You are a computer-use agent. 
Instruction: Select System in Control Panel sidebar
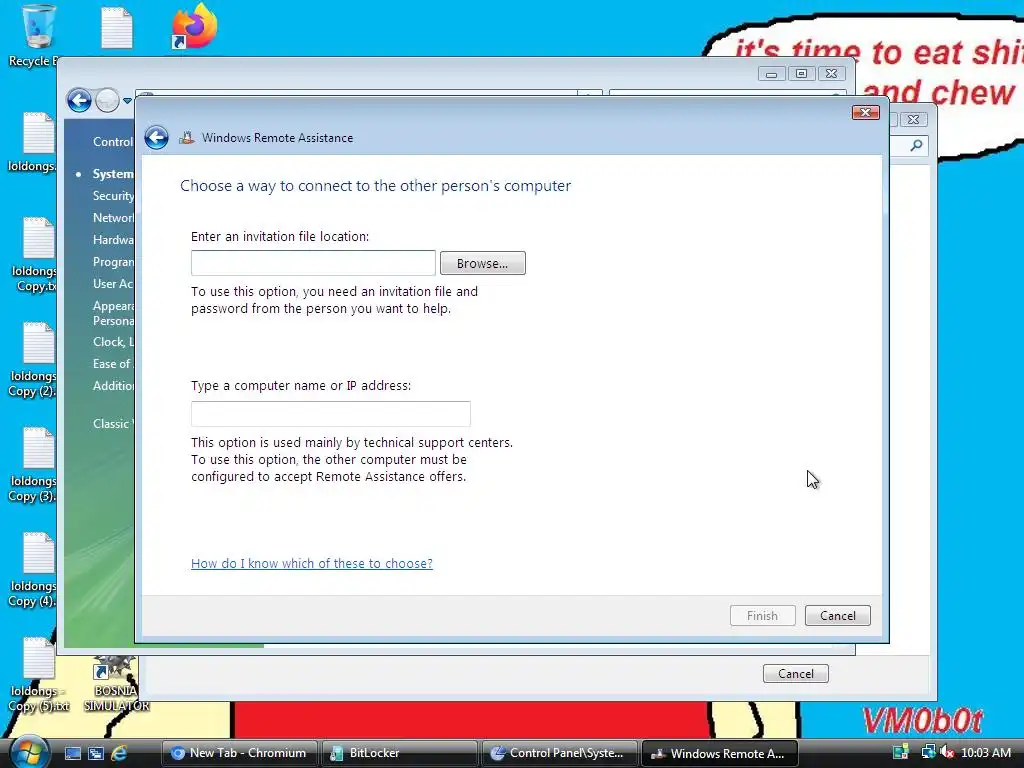(x=113, y=174)
